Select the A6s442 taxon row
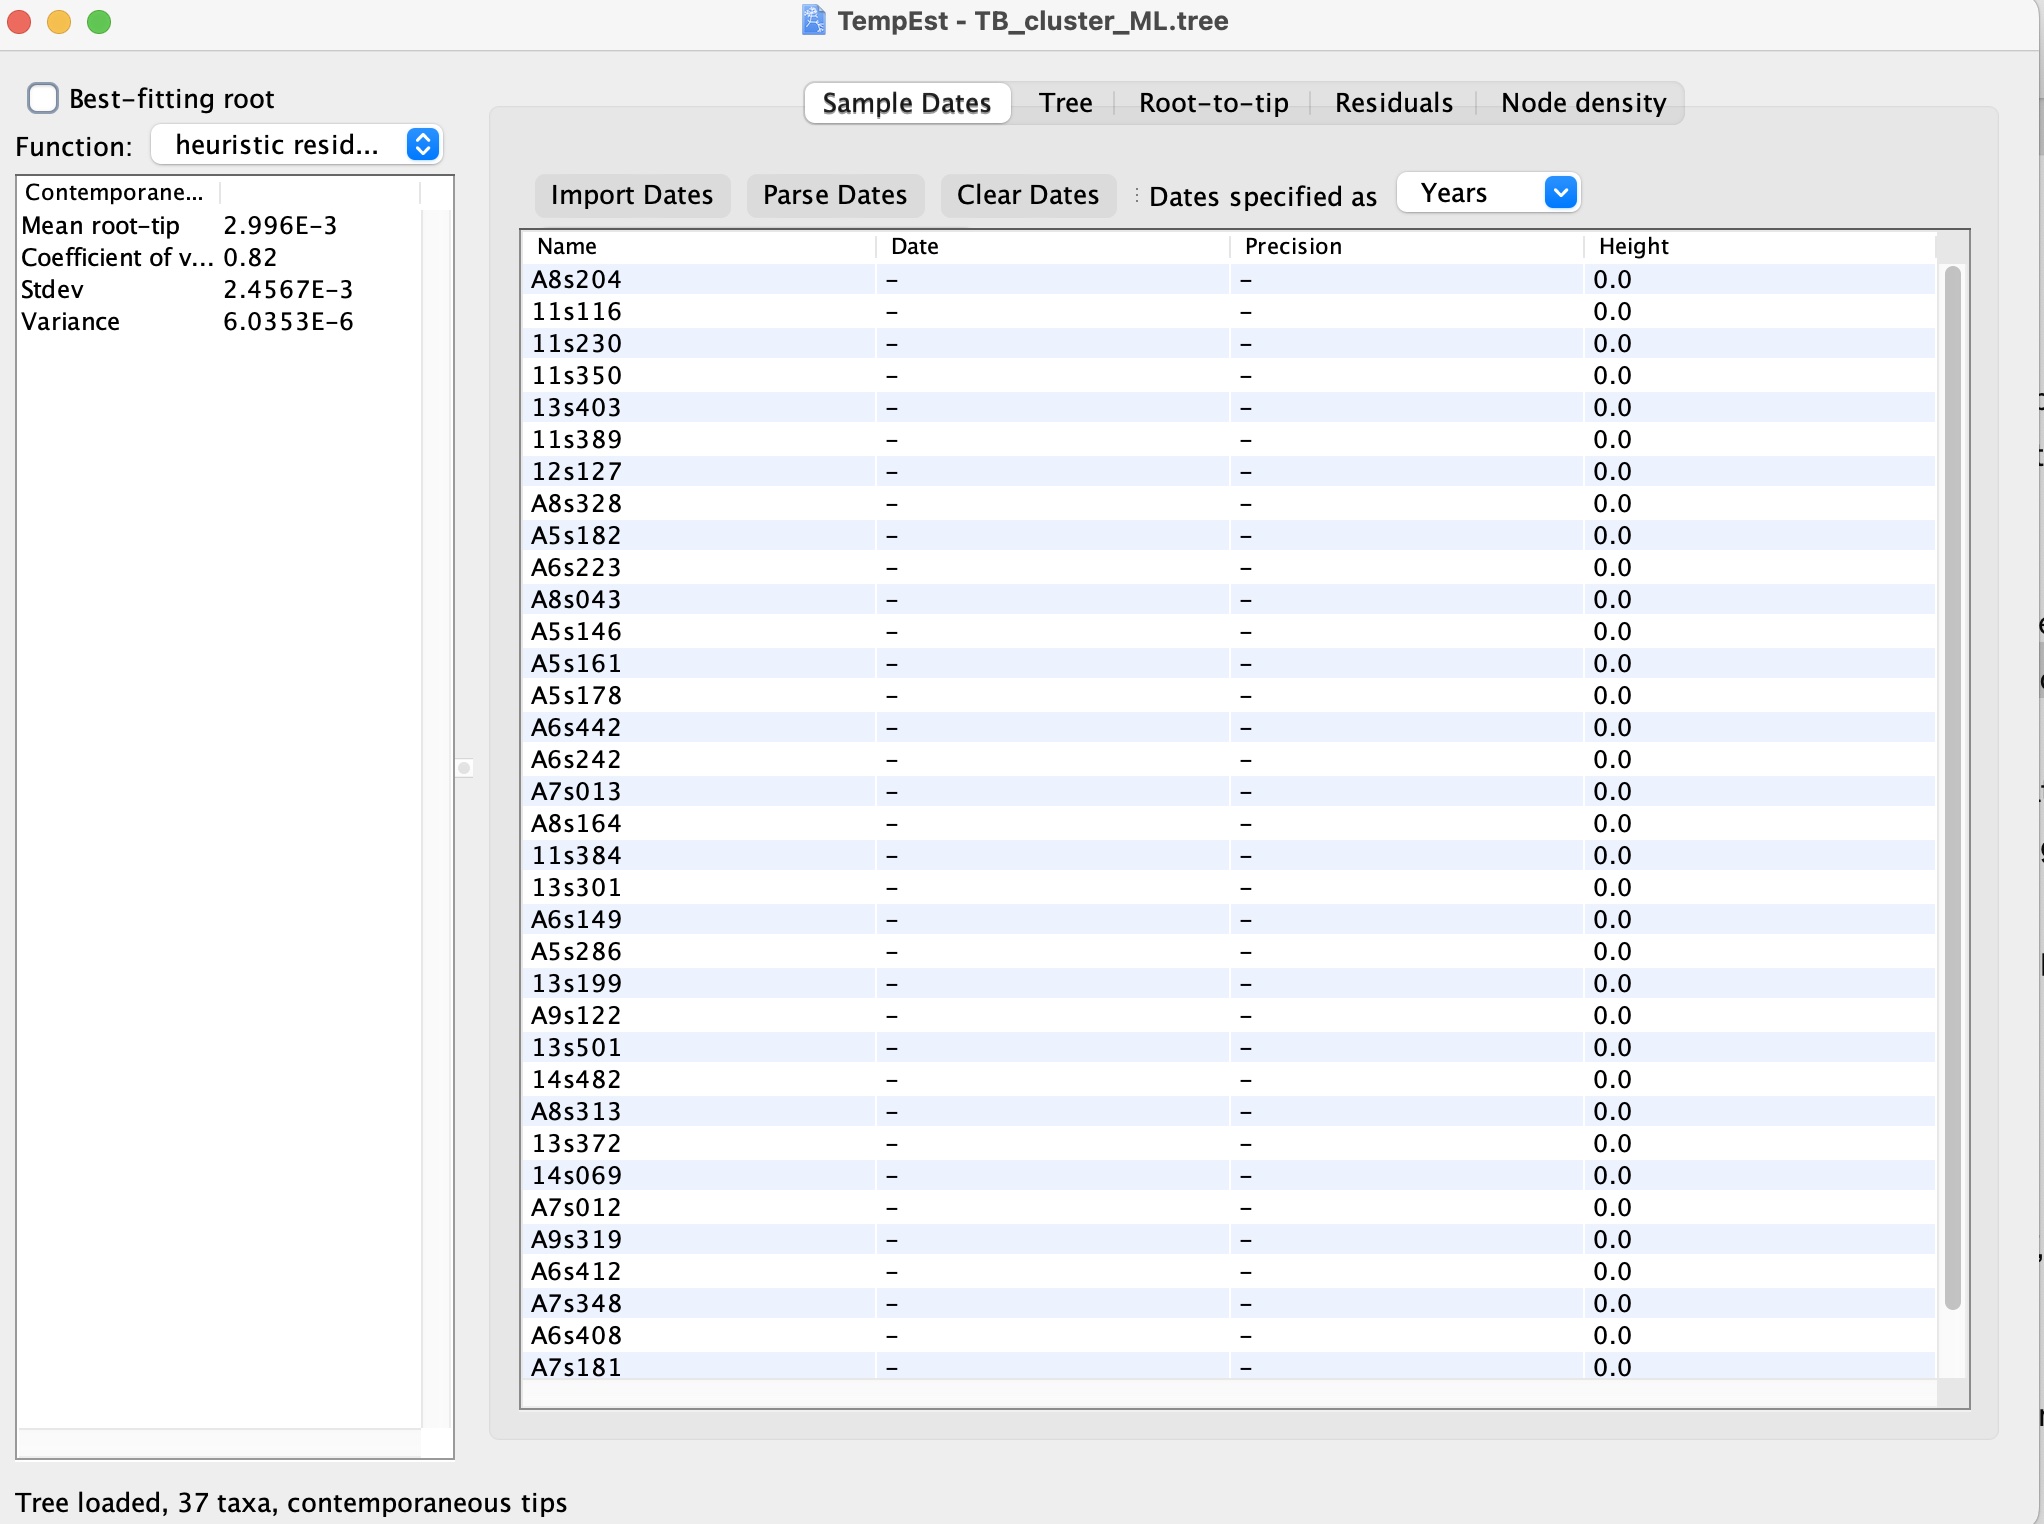The image size is (2044, 1524). [1228, 728]
